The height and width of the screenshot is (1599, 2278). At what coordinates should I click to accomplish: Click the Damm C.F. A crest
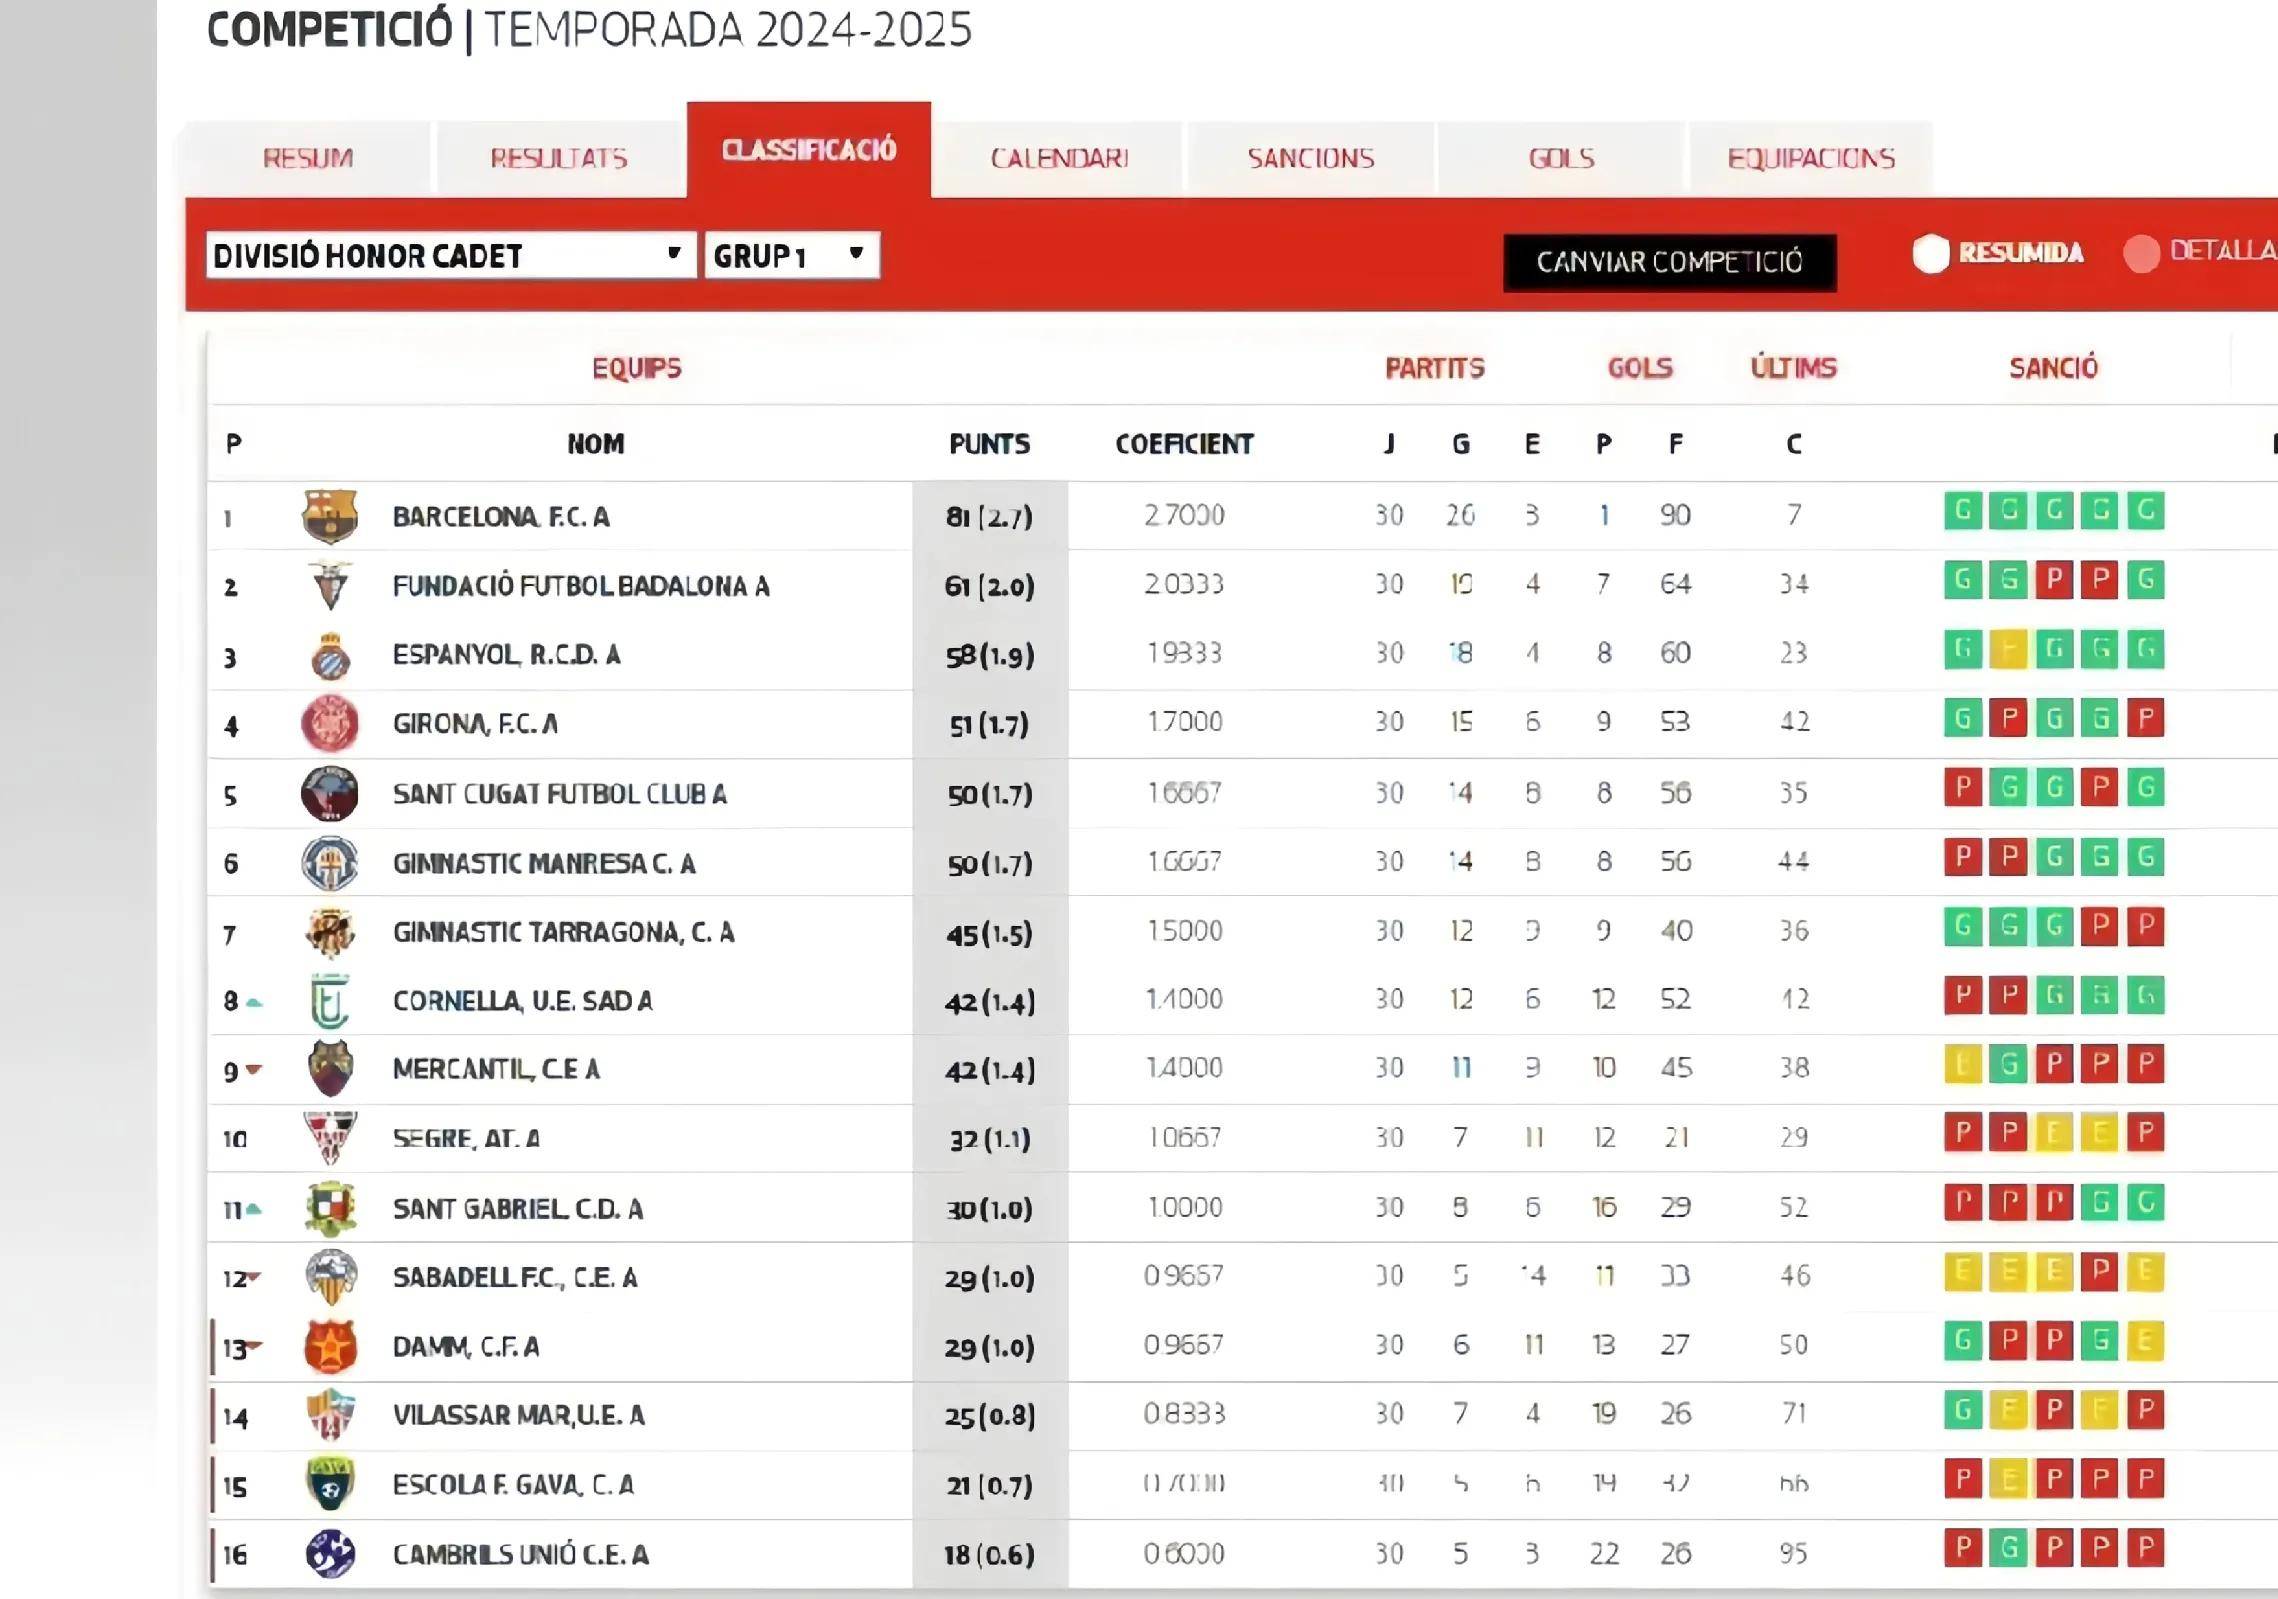(x=330, y=1346)
